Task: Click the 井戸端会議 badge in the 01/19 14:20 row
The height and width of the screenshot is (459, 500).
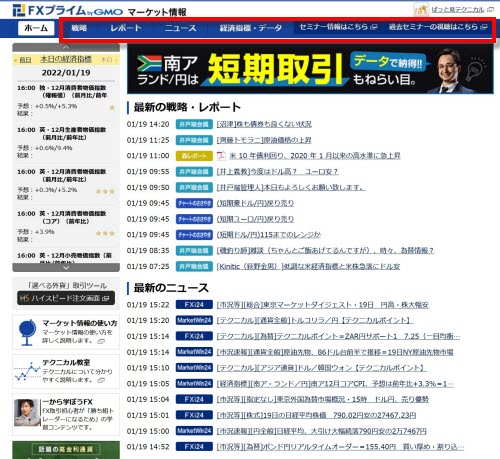Action: 194,124
